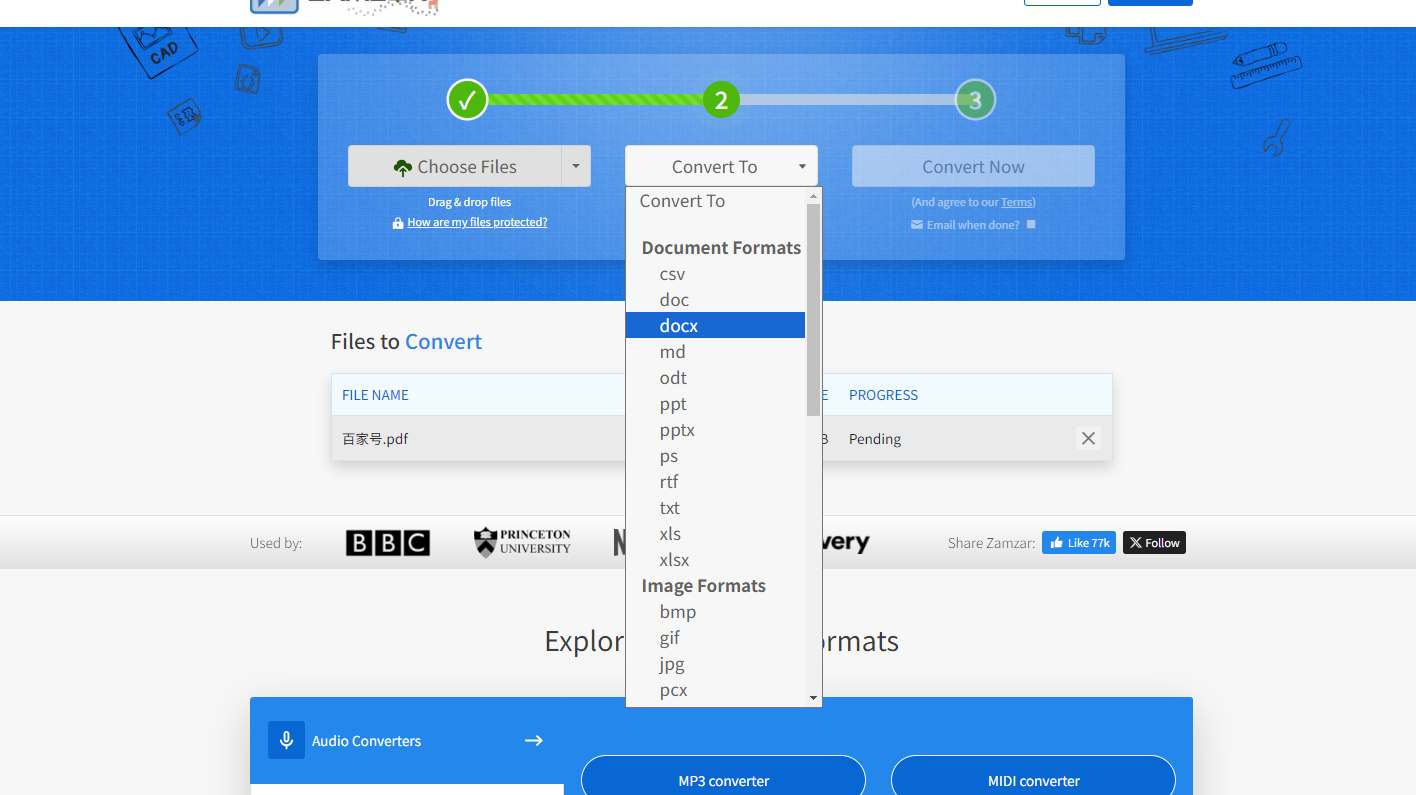This screenshot has width=1416, height=795.
Task: Pick jpg under Image Formats
Action: (672, 664)
